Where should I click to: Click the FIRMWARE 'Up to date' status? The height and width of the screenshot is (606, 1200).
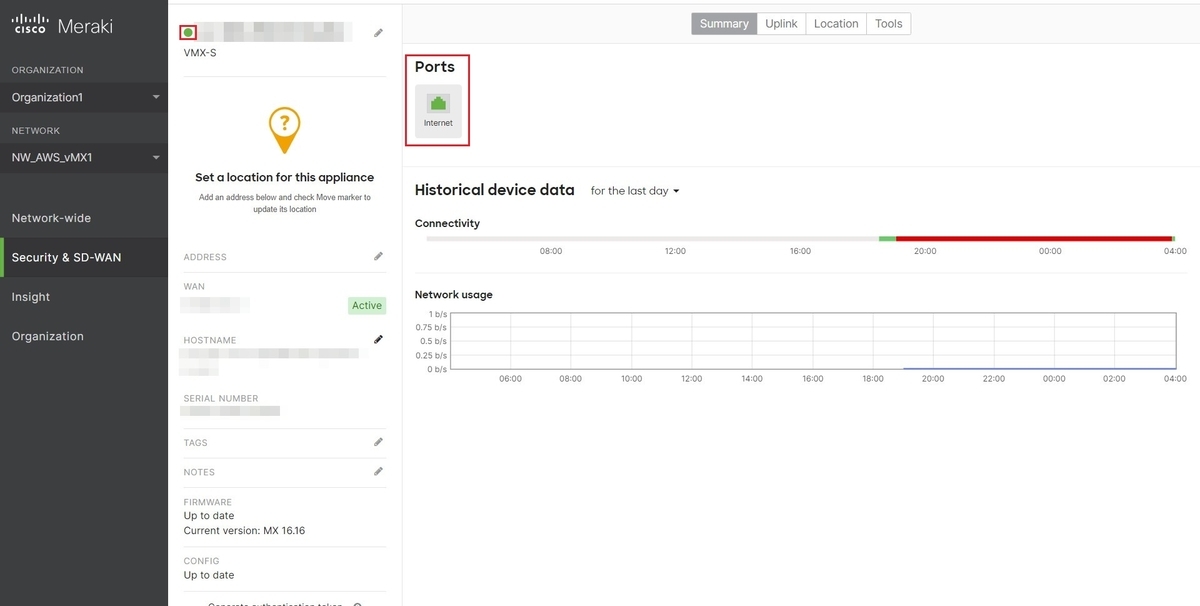point(209,516)
